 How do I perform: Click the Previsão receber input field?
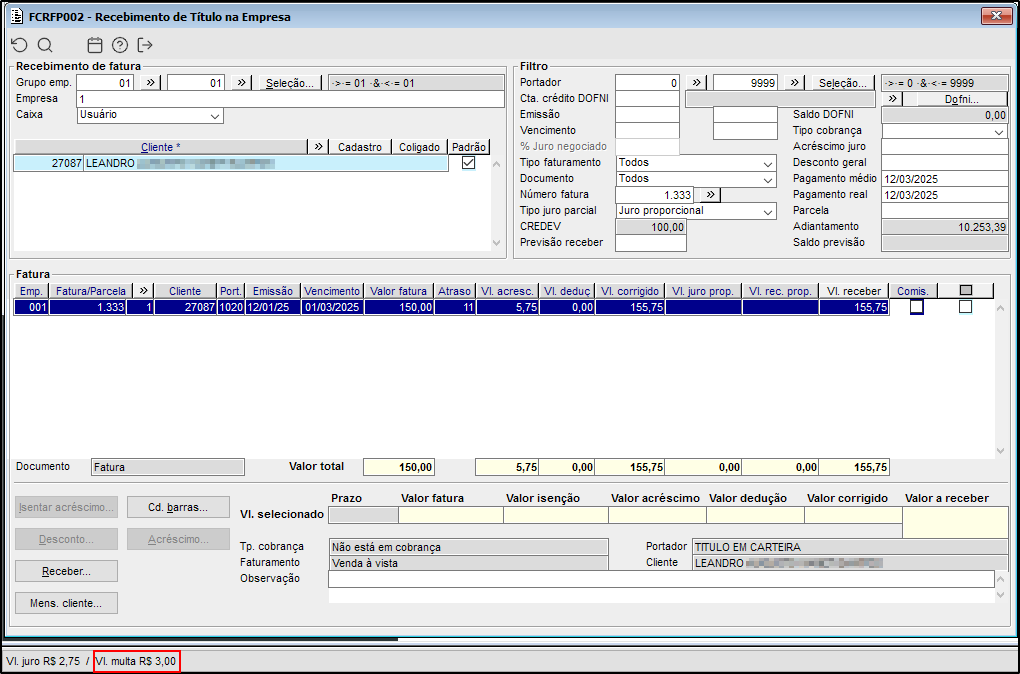651,243
